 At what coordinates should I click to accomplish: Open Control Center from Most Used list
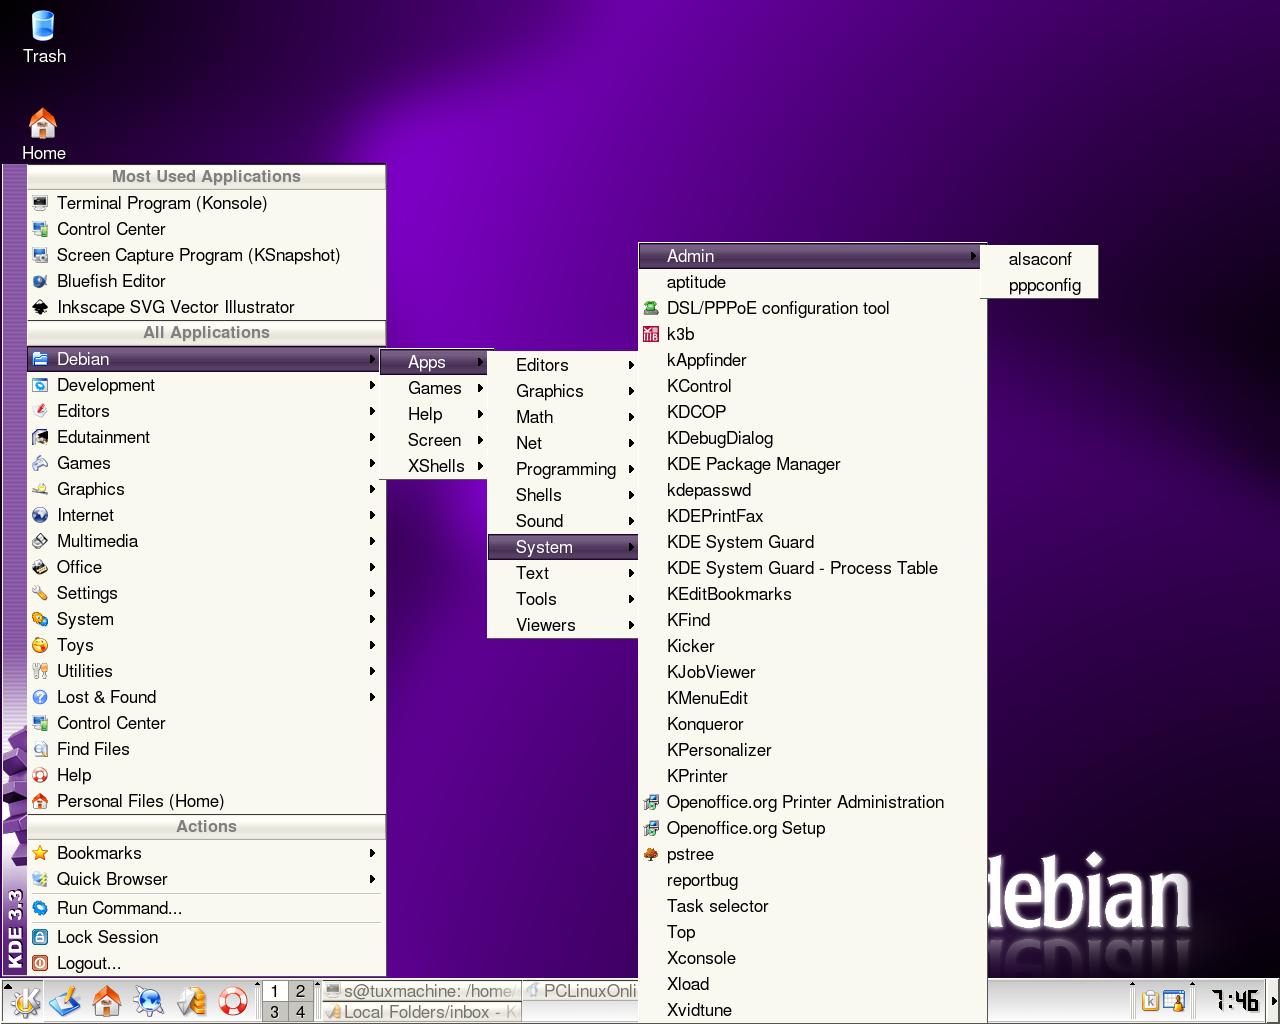pyautogui.click(x=206, y=229)
